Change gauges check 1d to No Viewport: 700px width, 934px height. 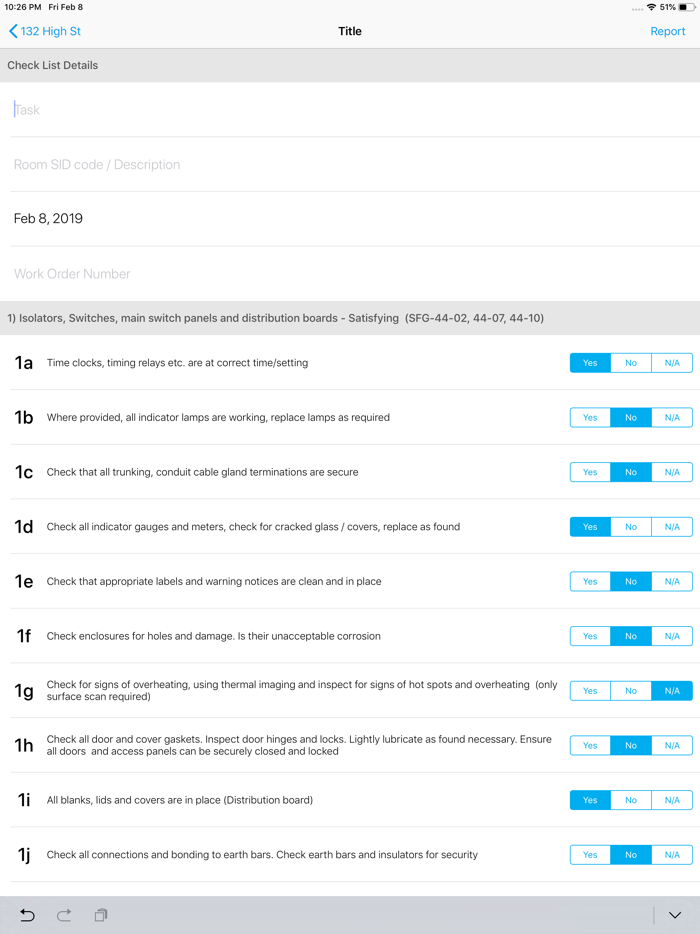tap(630, 526)
